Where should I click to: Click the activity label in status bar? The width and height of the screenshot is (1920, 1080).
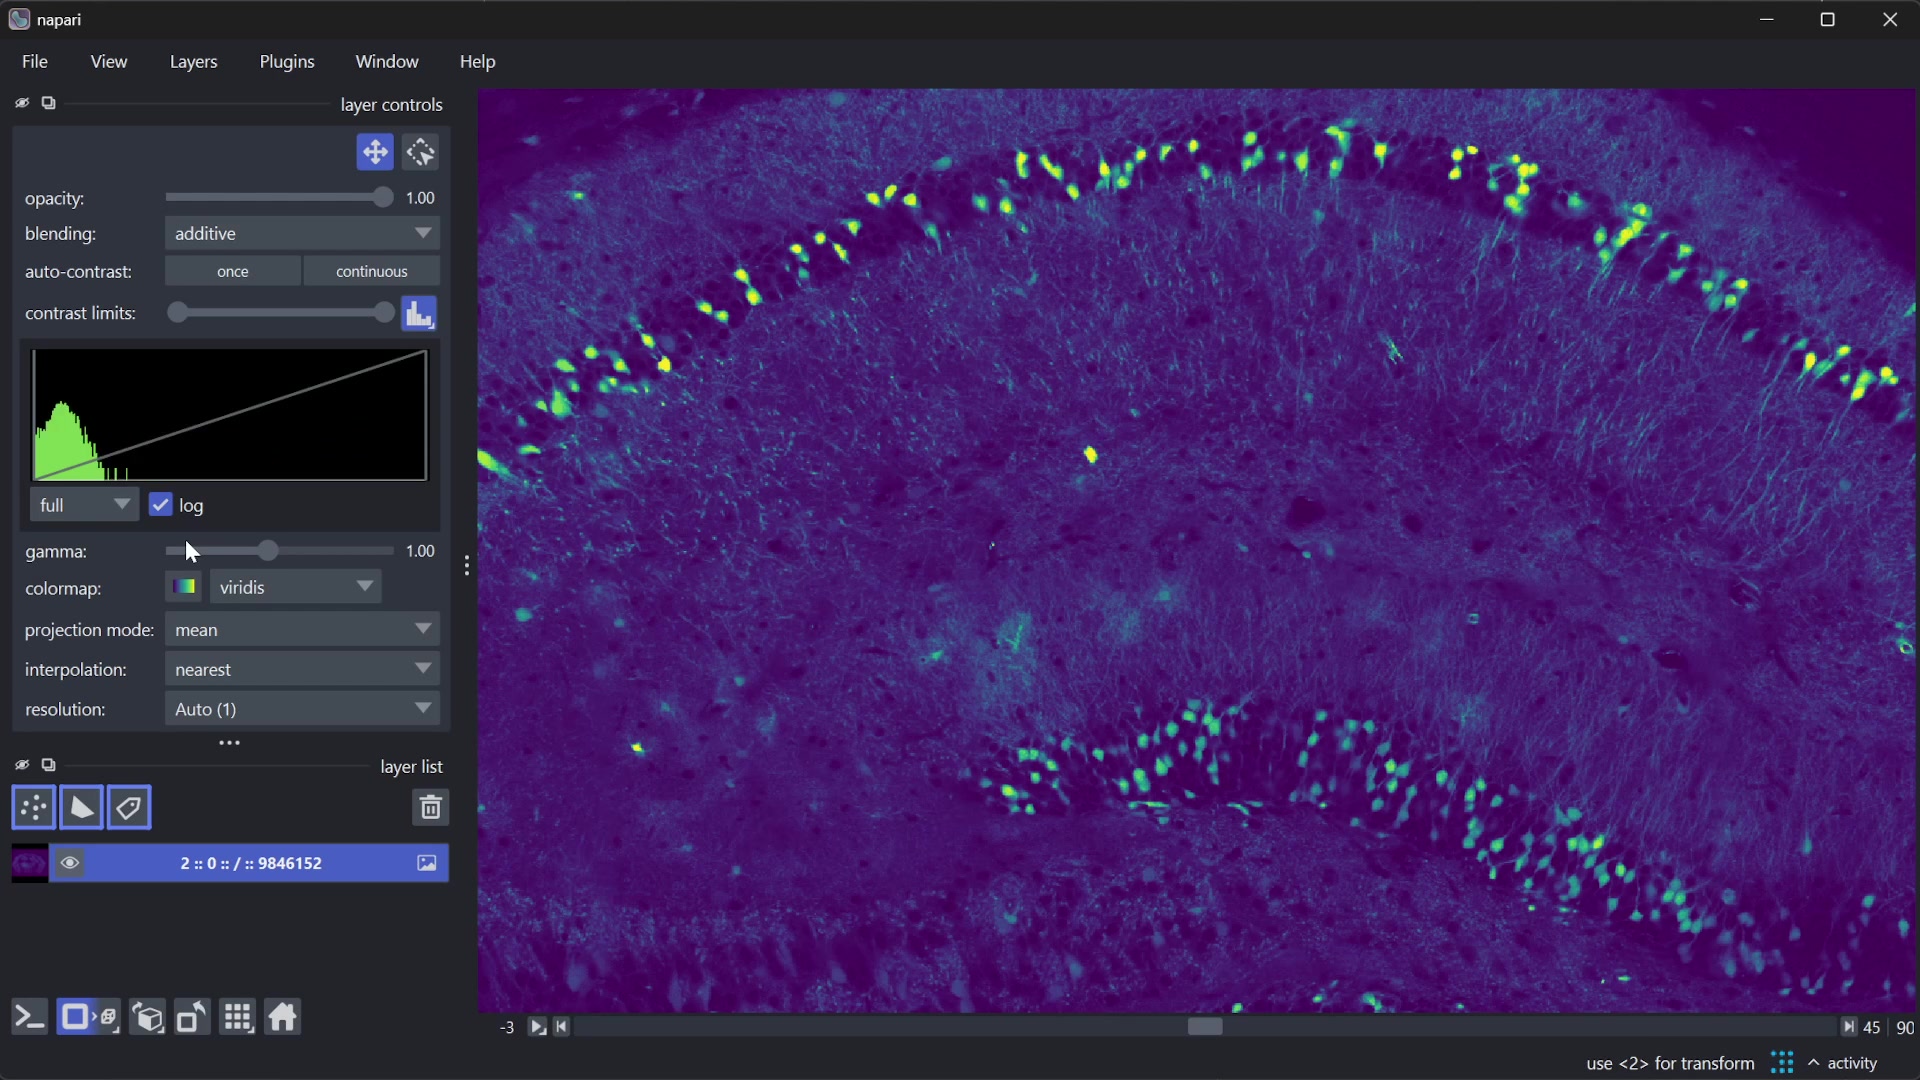[1852, 1063]
